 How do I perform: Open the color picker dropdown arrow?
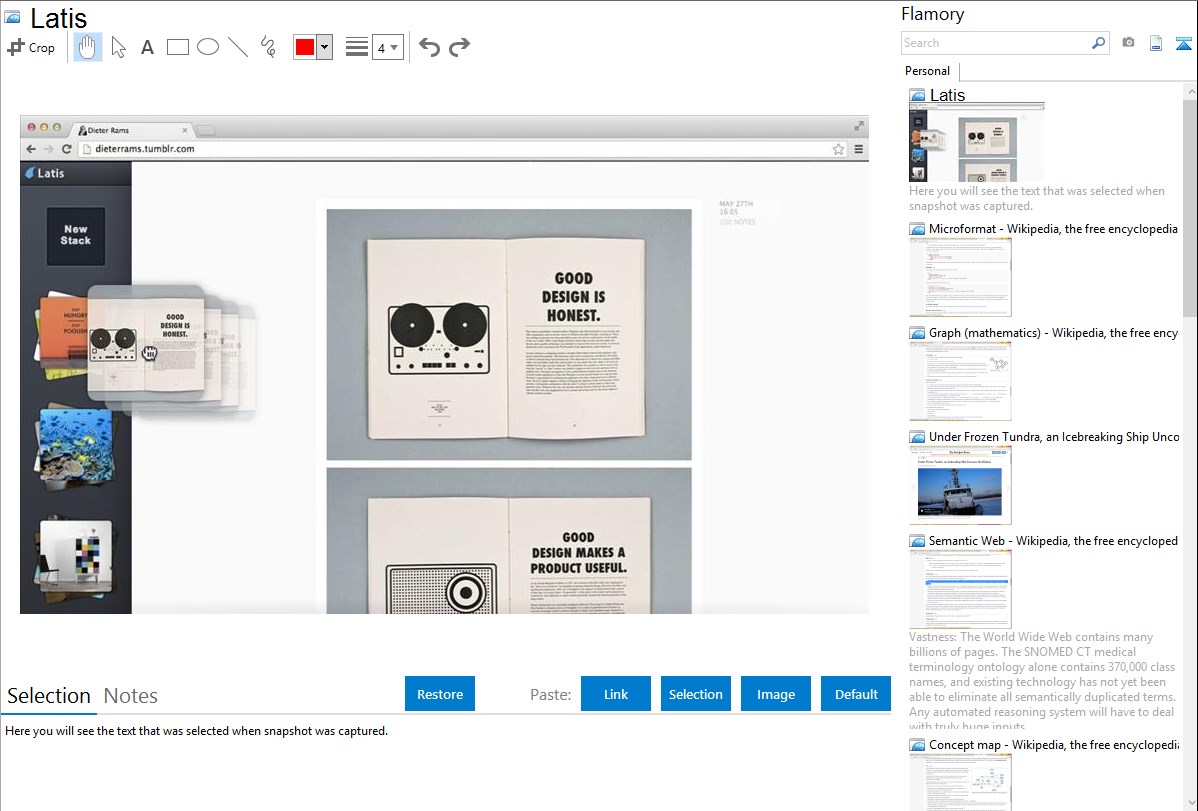(x=324, y=47)
